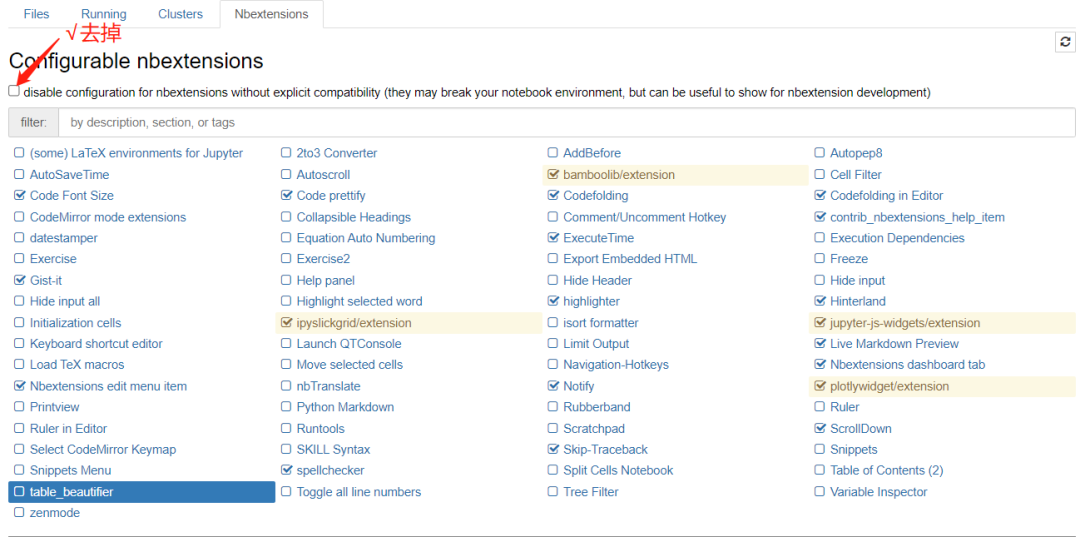This screenshot has width=1080, height=537.
Task: Open the Running tab
Action: [x=104, y=14]
